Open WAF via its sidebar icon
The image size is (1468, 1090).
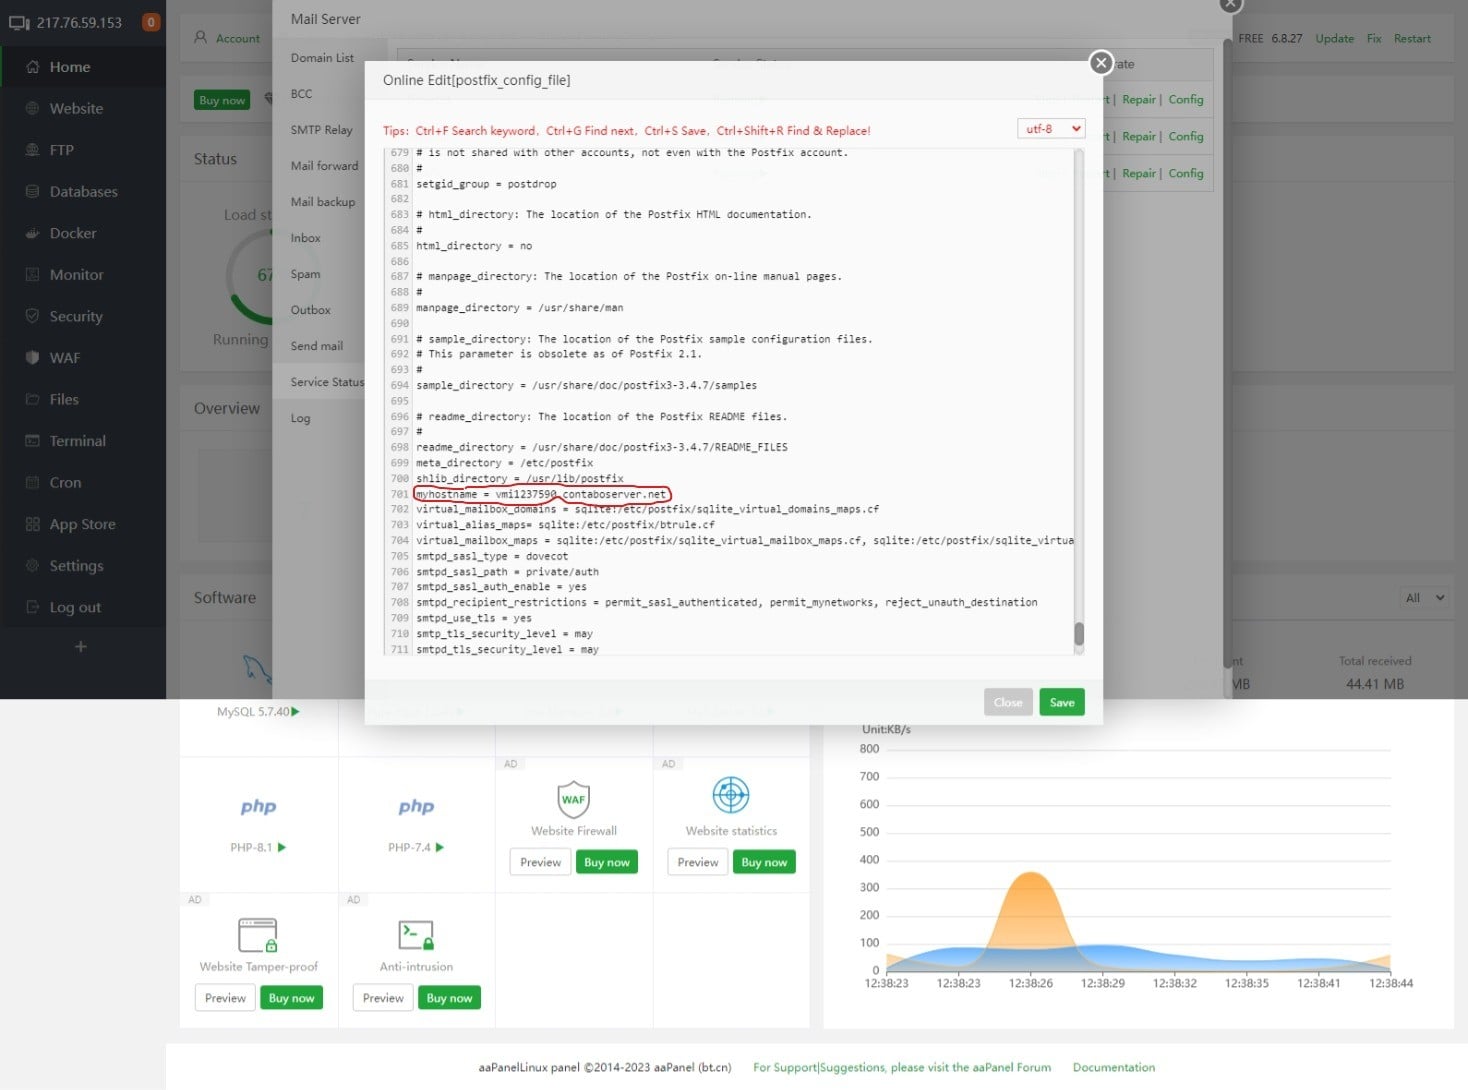point(32,358)
